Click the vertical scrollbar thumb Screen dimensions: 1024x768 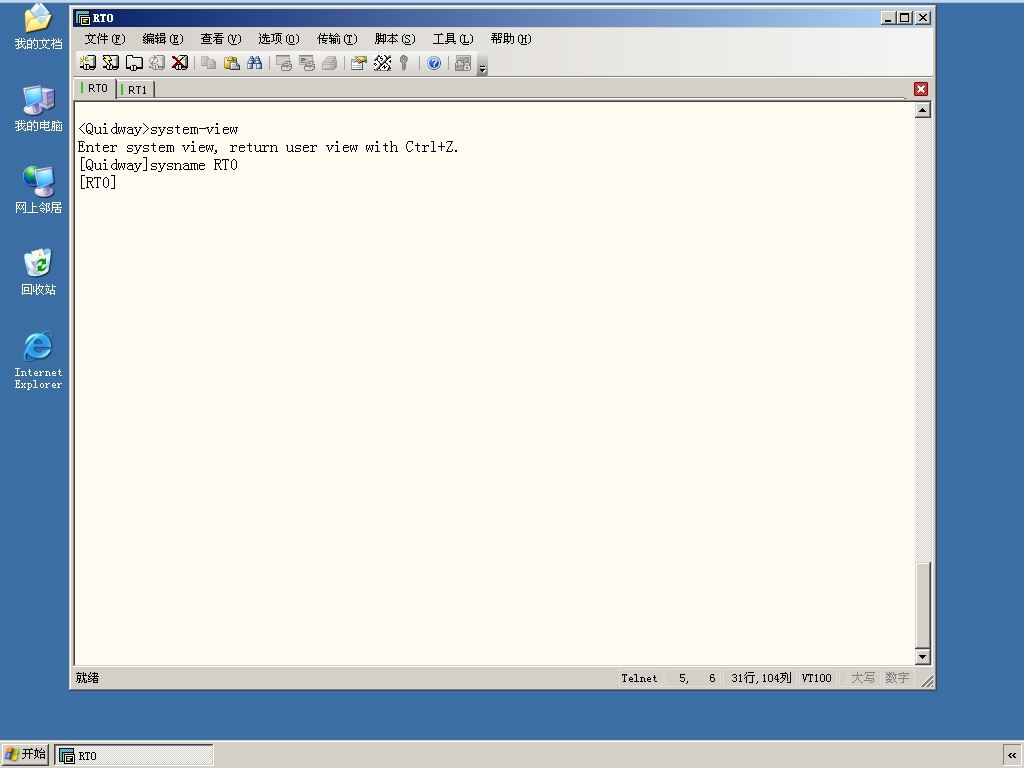(x=922, y=605)
